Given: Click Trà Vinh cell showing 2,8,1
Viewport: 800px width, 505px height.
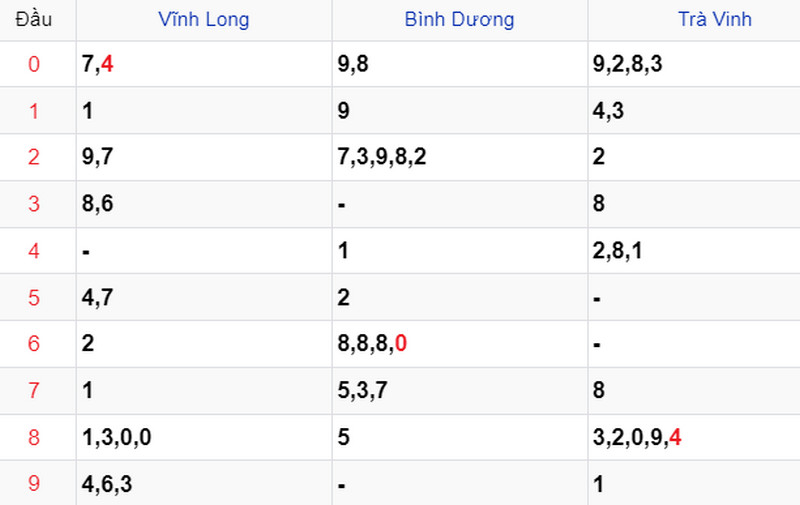Looking at the screenshot, I should click(x=694, y=250).
